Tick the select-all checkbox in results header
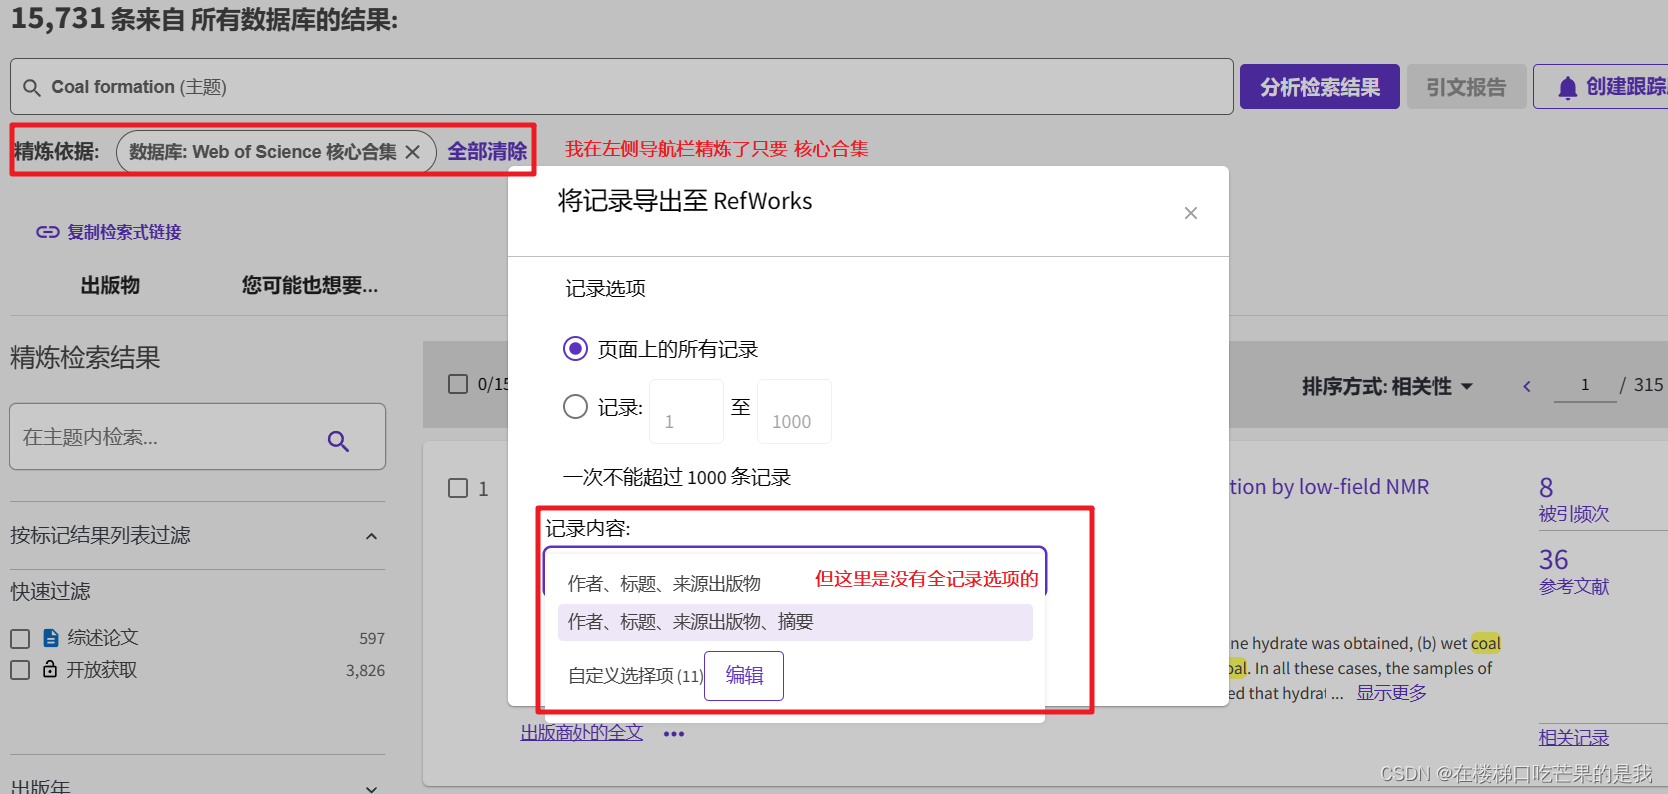The height and width of the screenshot is (794, 1668). click(x=458, y=384)
